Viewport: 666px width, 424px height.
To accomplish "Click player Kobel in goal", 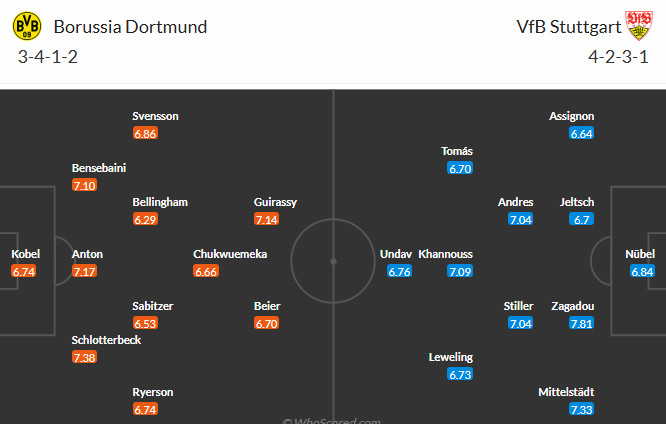I will click(25, 254).
